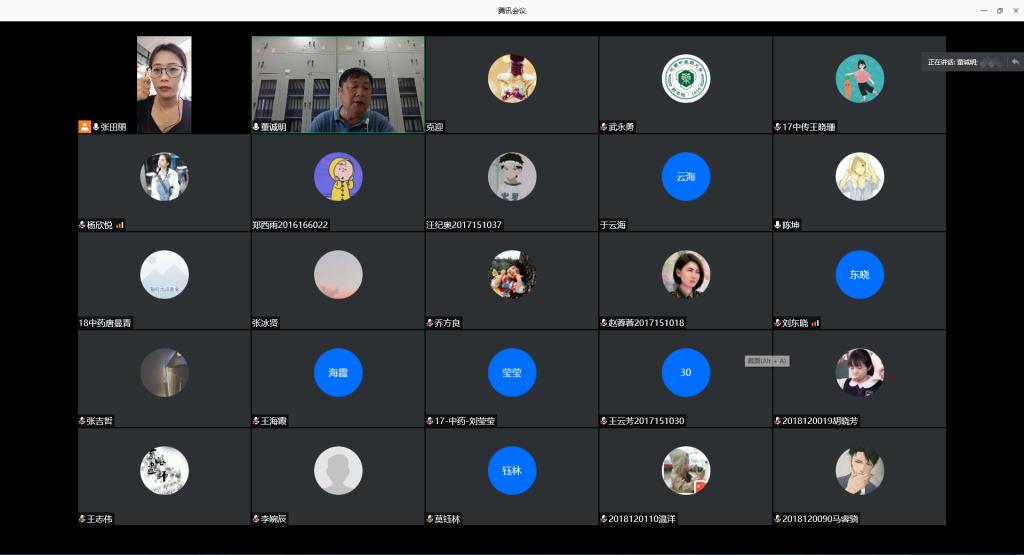Image resolution: width=1024 pixels, height=555 pixels.
Task: Click the 郑西雨2016166022 cartoon avatar
Action: pyautogui.click(x=338, y=177)
